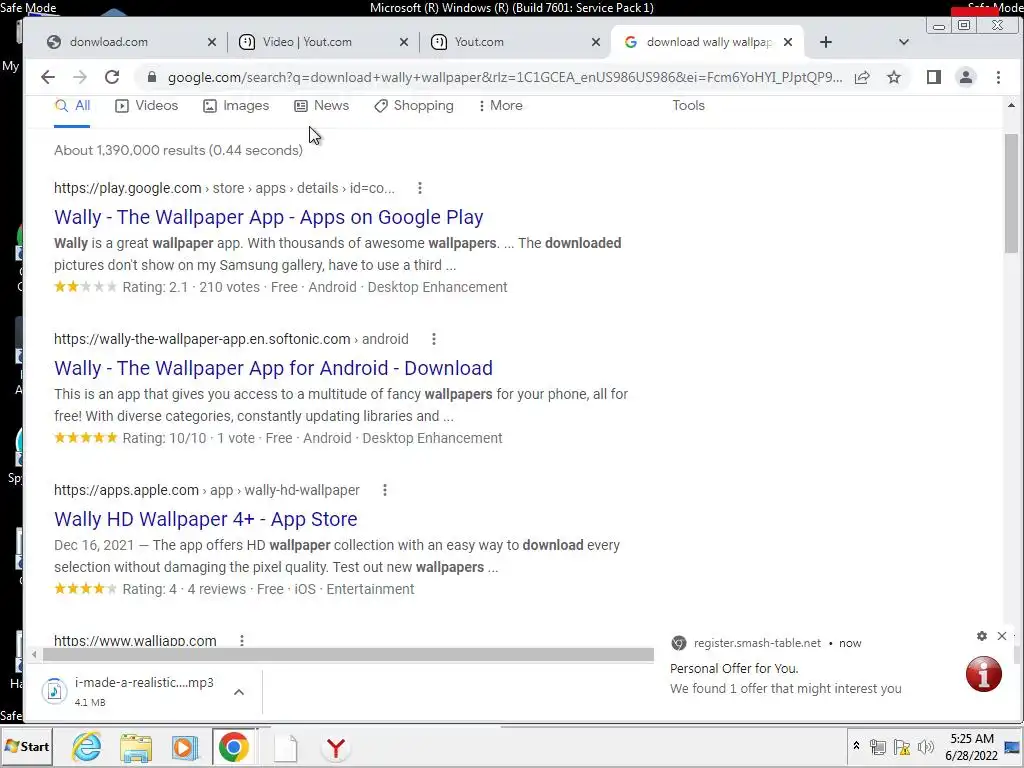Bookmark this page with star icon
Screen dimensions: 1024x768
(894, 77)
